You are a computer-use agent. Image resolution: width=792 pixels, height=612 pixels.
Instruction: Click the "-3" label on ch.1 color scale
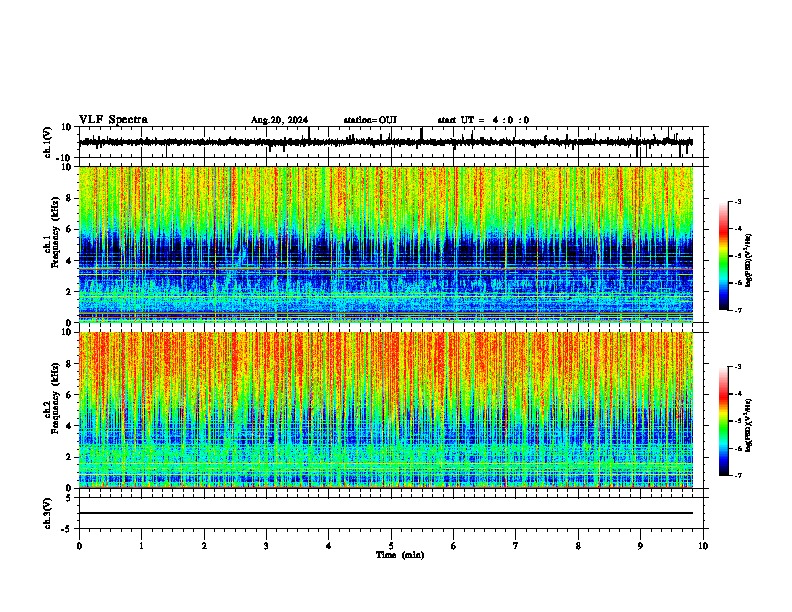click(x=738, y=202)
